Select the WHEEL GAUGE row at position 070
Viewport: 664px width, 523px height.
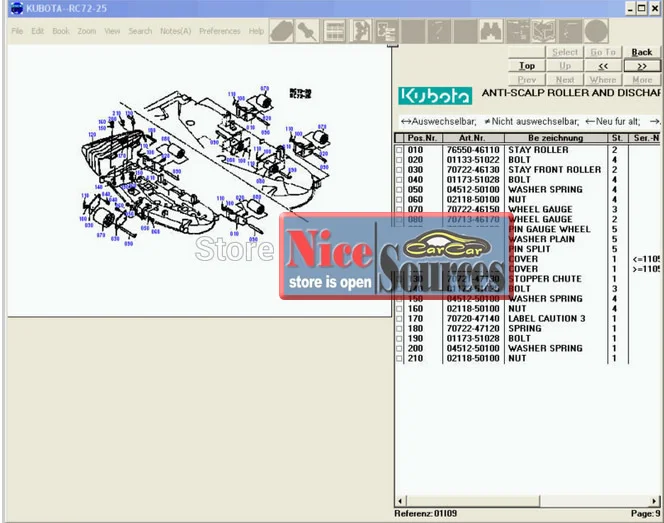(527, 210)
